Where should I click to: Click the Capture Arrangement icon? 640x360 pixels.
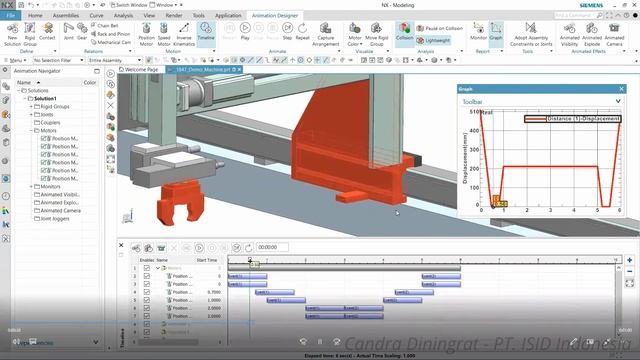click(x=325, y=34)
